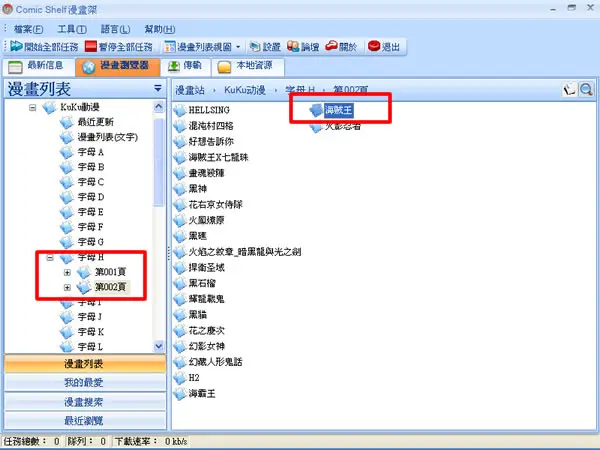Open the 工具(T) menu

click(72, 29)
